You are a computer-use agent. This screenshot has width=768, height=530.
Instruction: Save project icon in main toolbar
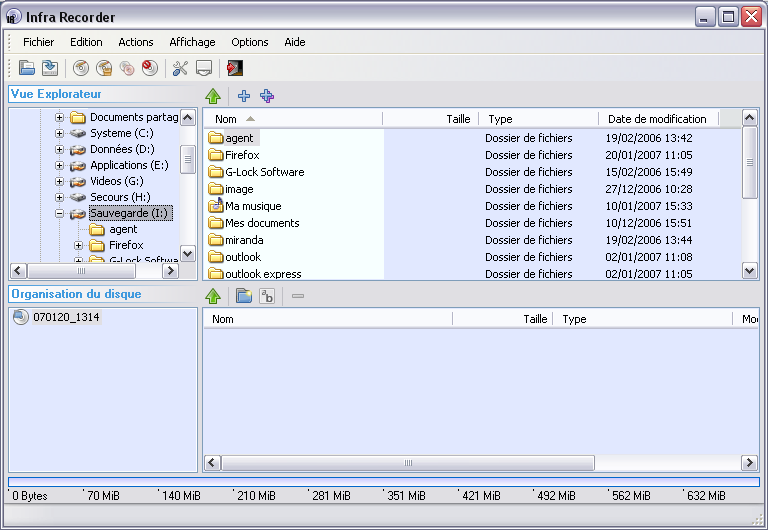click(x=49, y=68)
